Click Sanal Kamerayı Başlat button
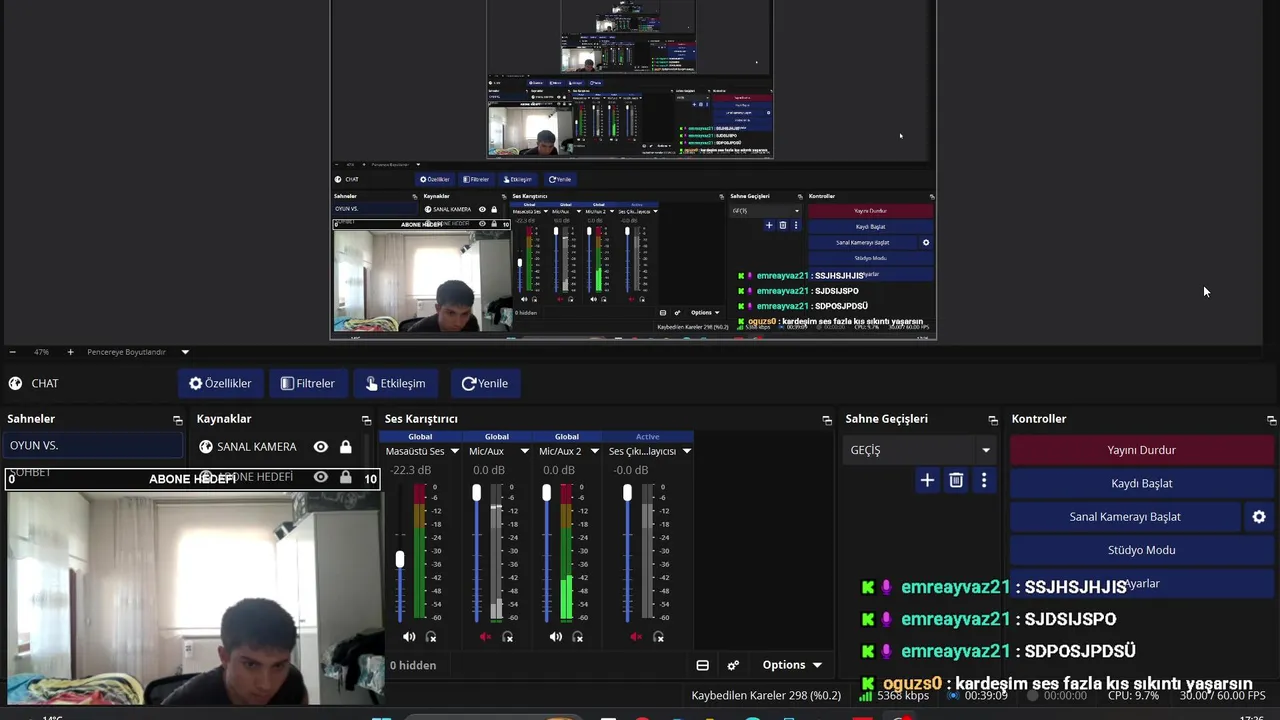The image size is (1280, 720). pos(1125,517)
